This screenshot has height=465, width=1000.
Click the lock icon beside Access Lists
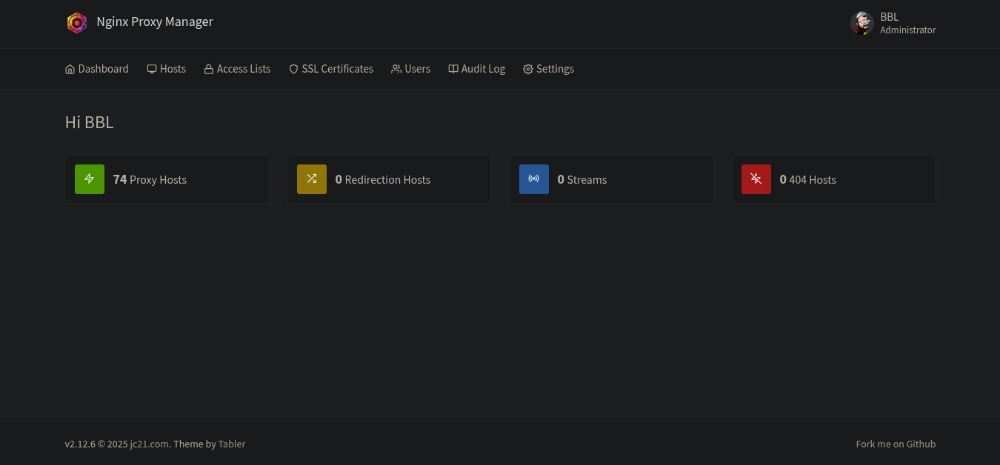click(209, 69)
